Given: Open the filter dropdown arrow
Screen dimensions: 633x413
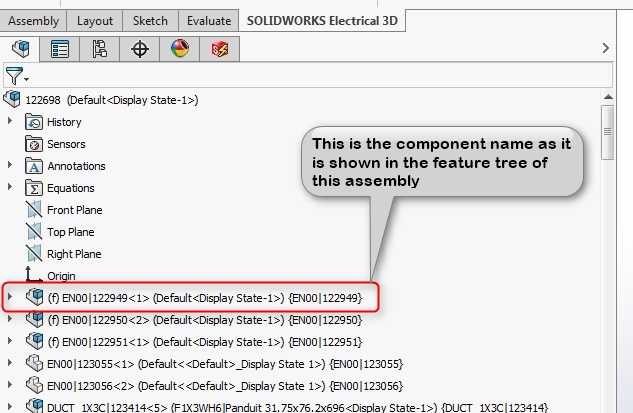Looking at the screenshot, I should (x=26, y=79).
